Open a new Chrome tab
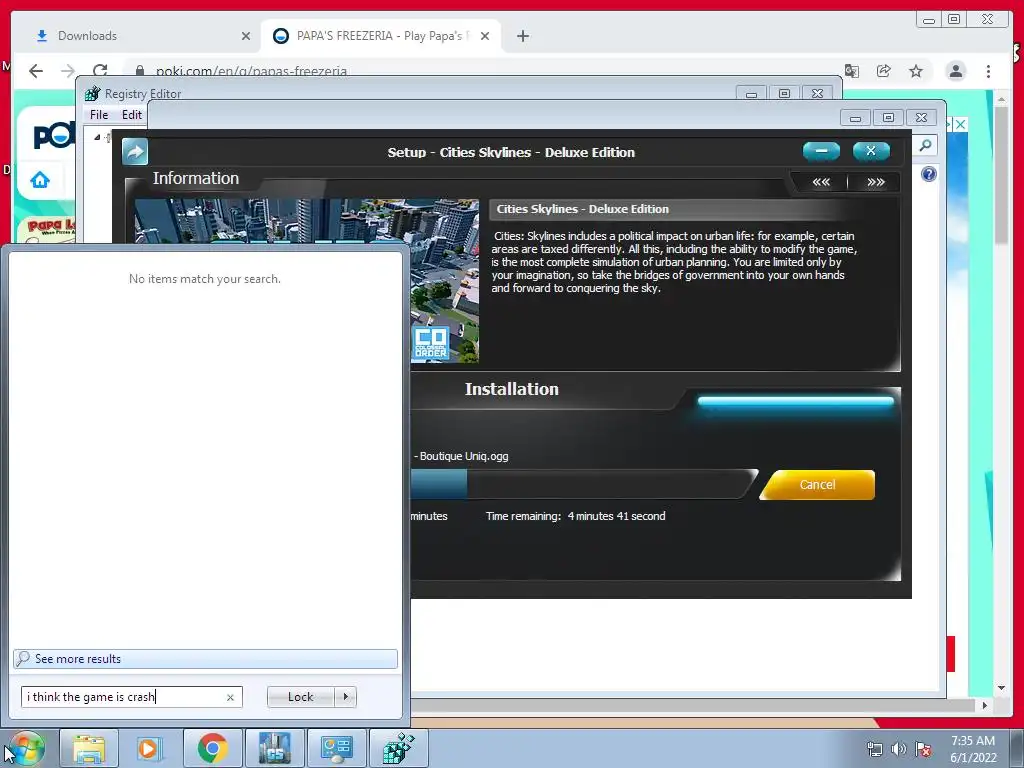The image size is (1024, 768). coord(522,36)
